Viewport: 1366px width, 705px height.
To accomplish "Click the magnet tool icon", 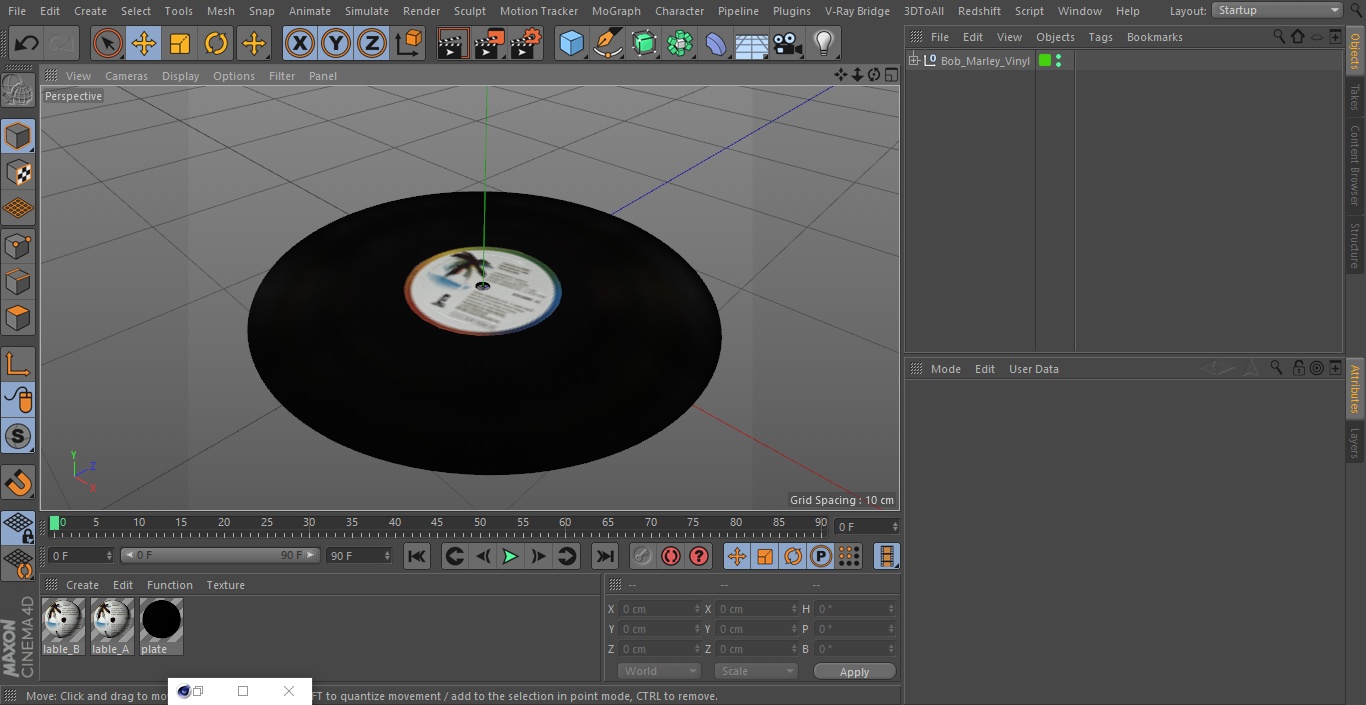I will pyautogui.click(x=19, y=483).
